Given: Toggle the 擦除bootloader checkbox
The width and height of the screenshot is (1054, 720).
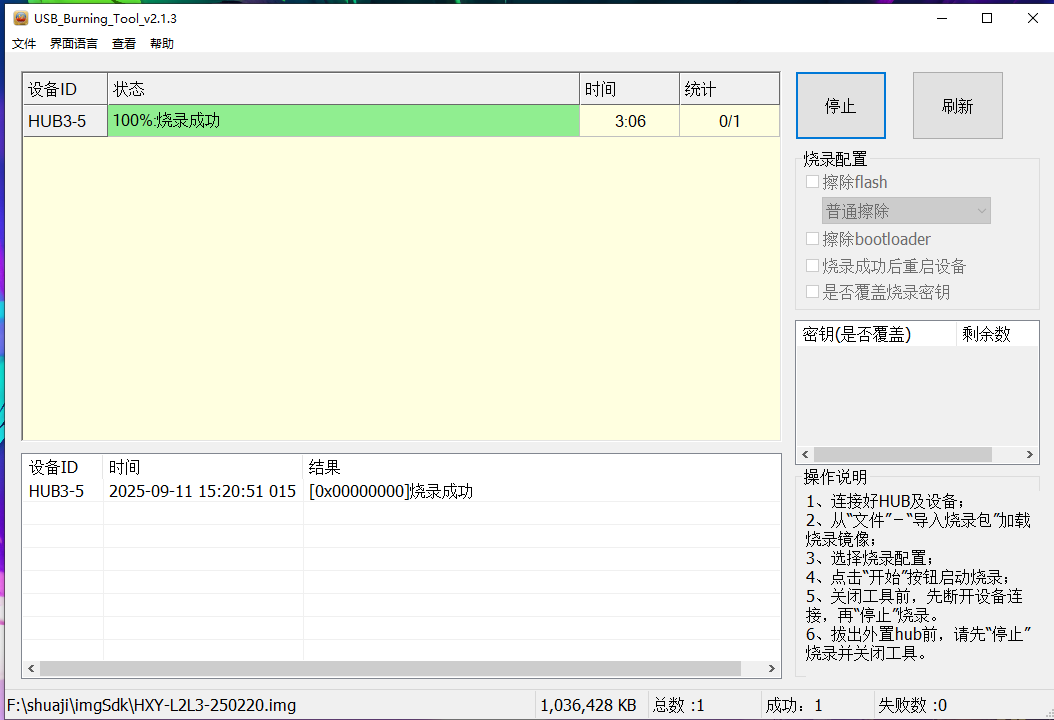Looking at the screenshot, I should click(812, 239).
